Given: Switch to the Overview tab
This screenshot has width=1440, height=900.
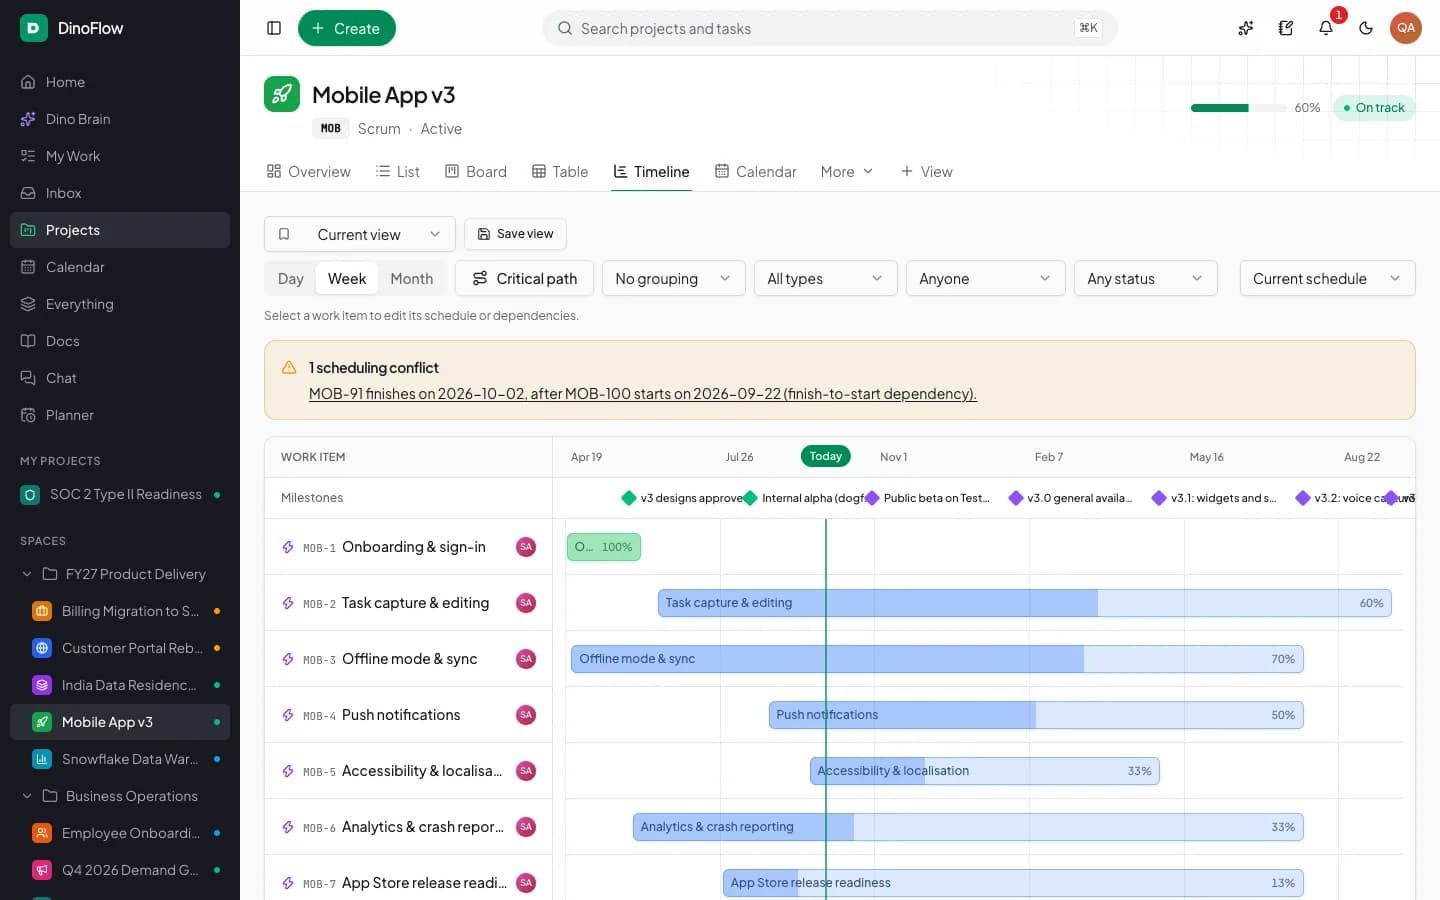Looking at the screenshot, I should pyautogui.click(x=308, y=171).
